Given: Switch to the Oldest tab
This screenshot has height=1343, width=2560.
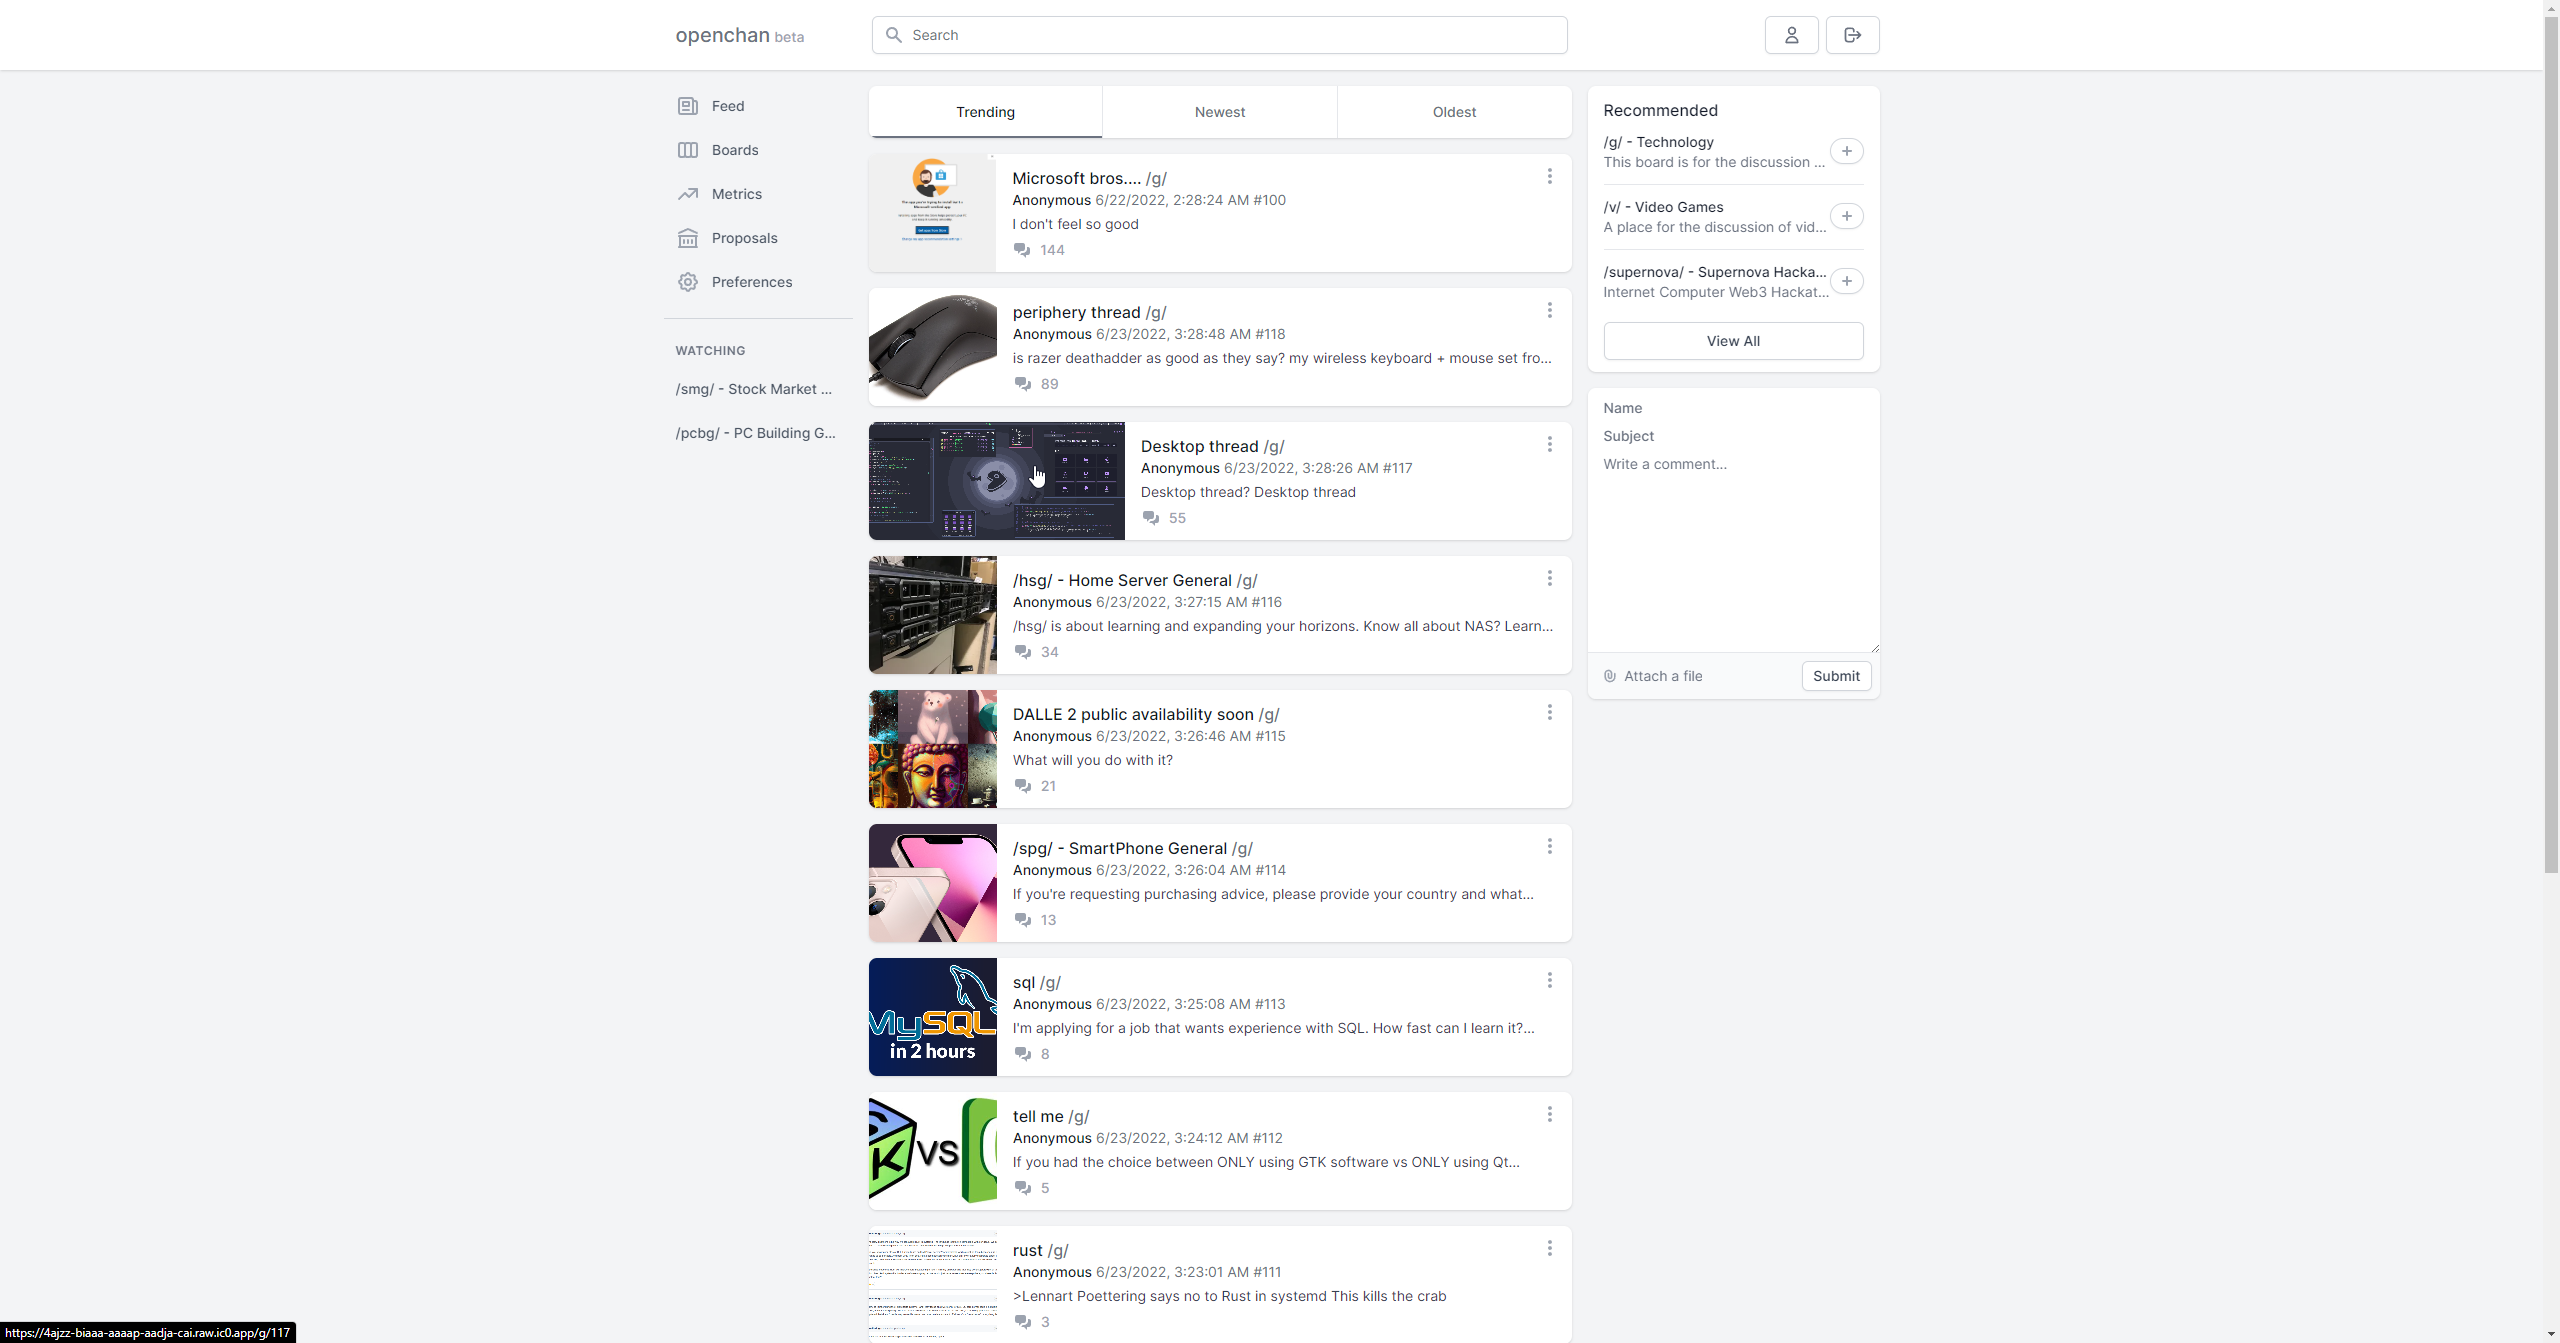Looking at the screenshot, I should click(x=1453, y=112).
